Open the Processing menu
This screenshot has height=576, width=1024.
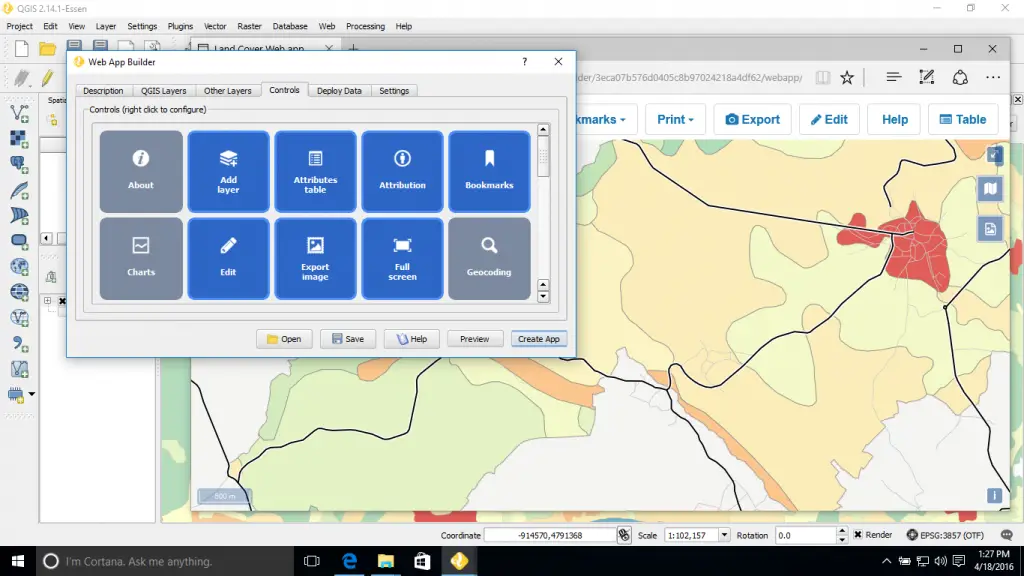365,26
